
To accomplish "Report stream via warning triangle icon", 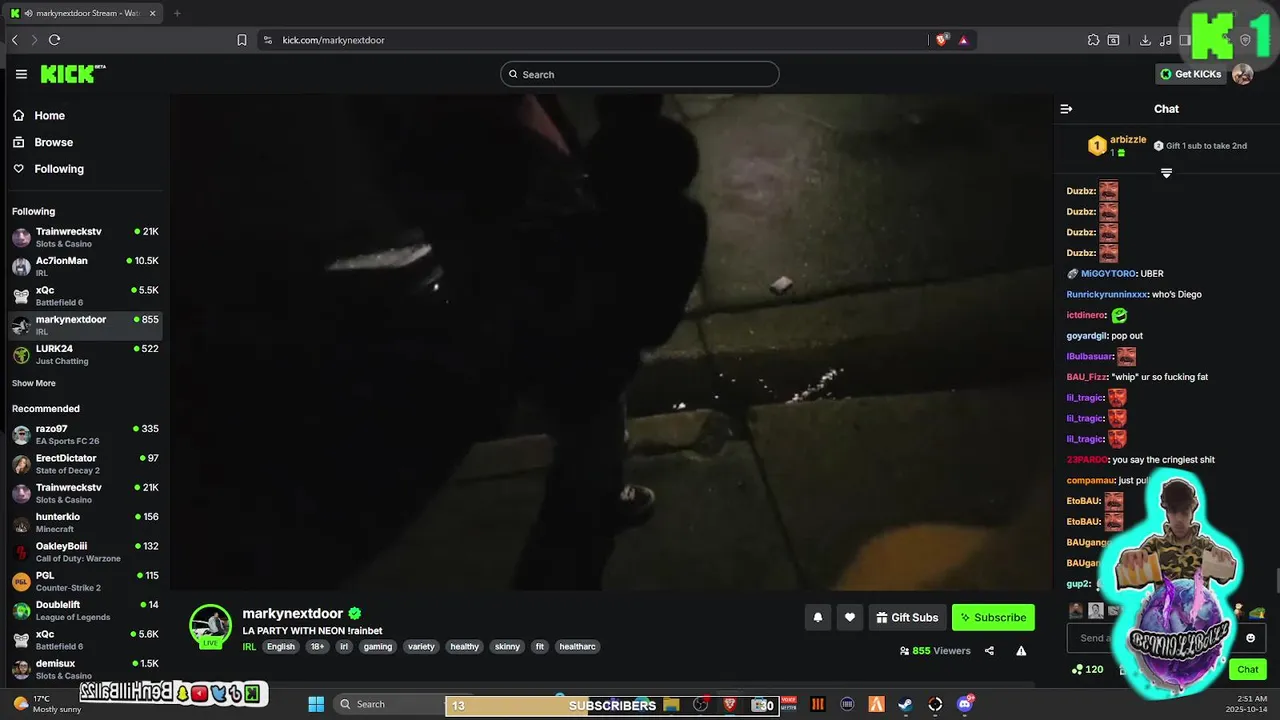I will [x=1021, y=650].
